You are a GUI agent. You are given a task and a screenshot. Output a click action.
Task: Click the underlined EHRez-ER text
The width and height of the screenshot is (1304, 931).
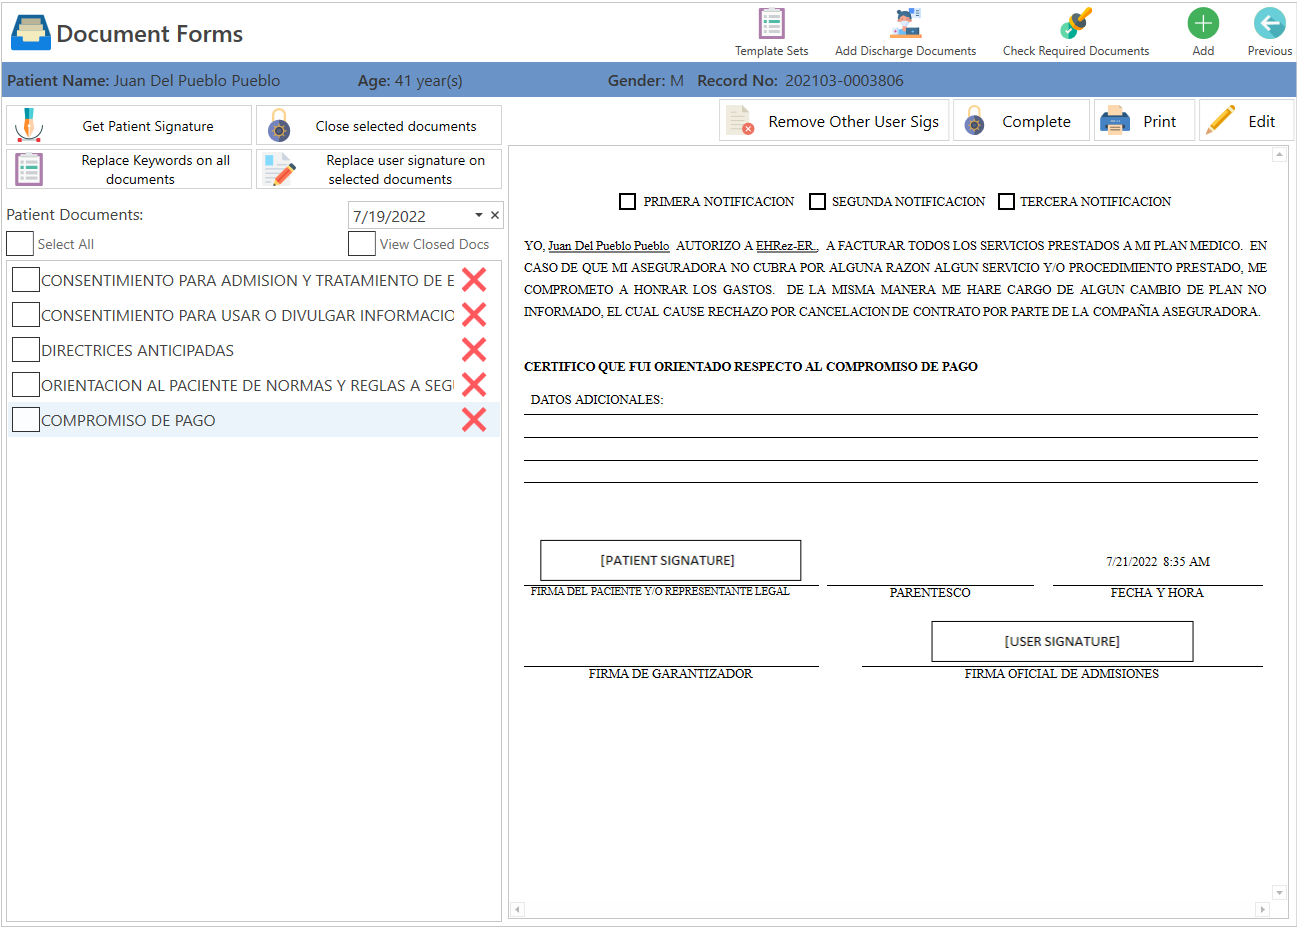pos(786,246)
